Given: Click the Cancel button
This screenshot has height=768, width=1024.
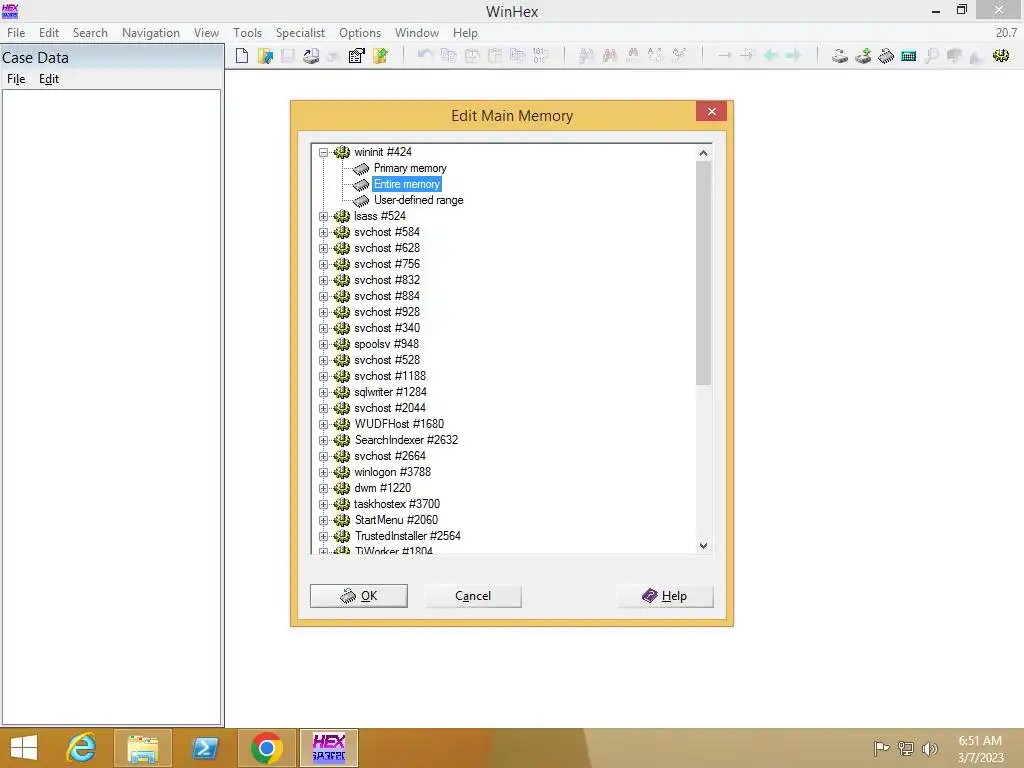Looking at the screenshot, I should 473,596.
